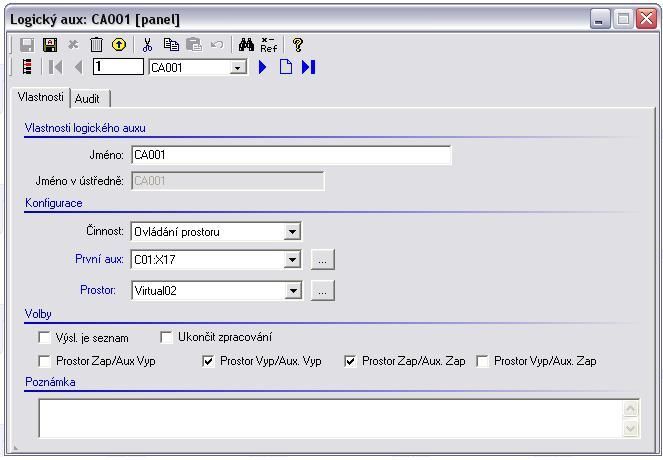Open search with the binoculars icon
The image size is (663, 460).
(246, 45)
